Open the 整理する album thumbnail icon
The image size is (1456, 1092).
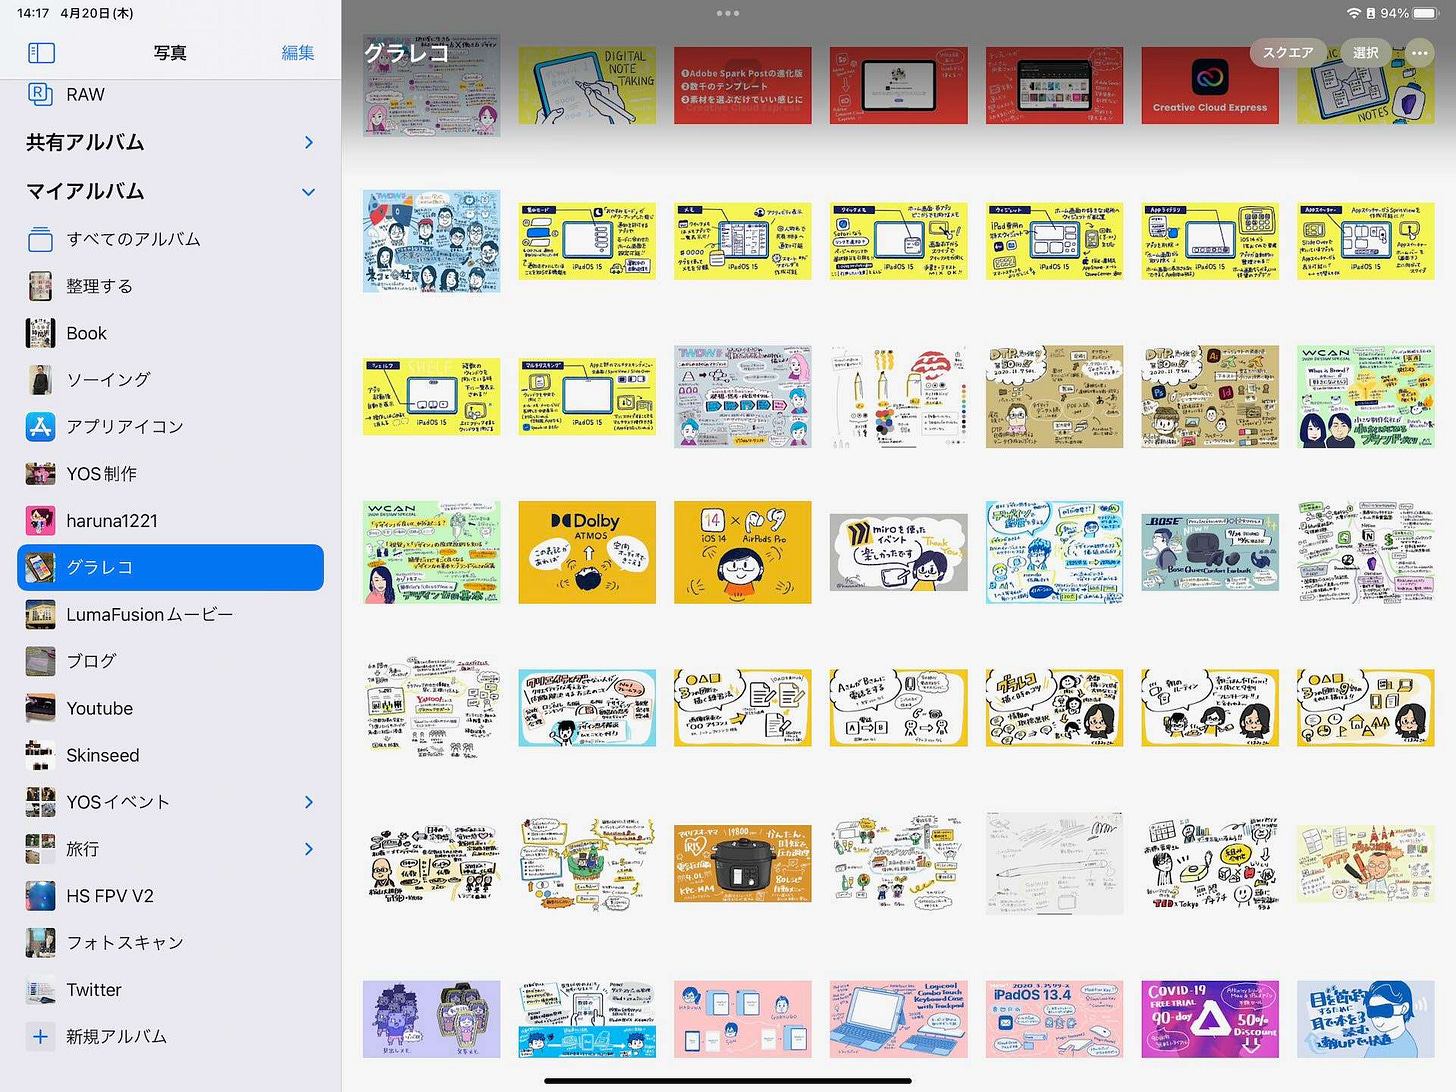coord(40,286)
